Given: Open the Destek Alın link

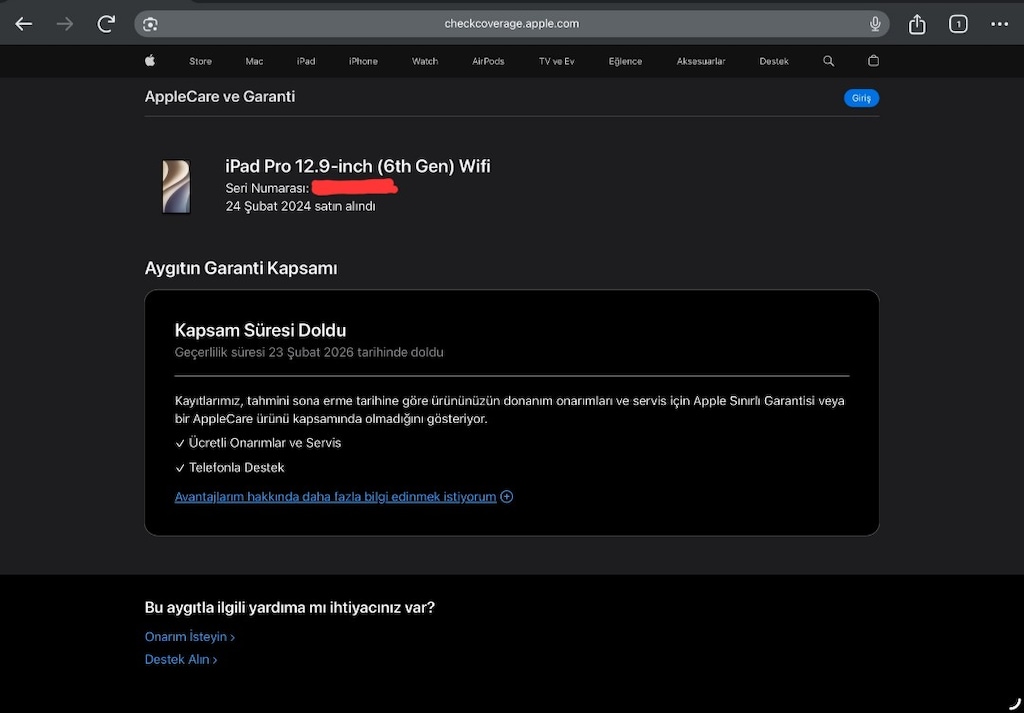Looking at the screenshot, I should point(181,659).
